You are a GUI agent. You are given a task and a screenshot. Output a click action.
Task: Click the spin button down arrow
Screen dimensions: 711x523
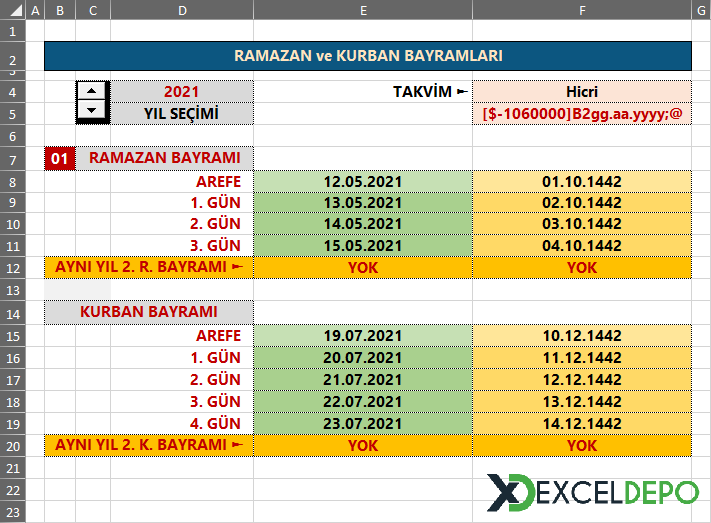coord(92,111)
